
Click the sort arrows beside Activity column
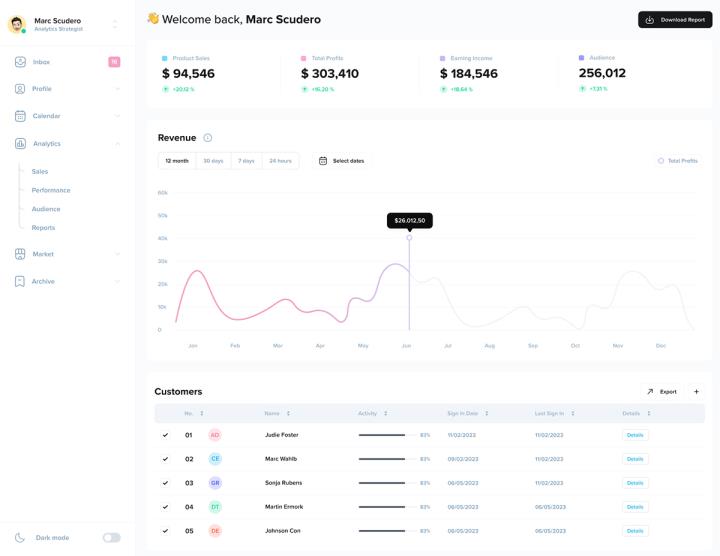point(385,413)
